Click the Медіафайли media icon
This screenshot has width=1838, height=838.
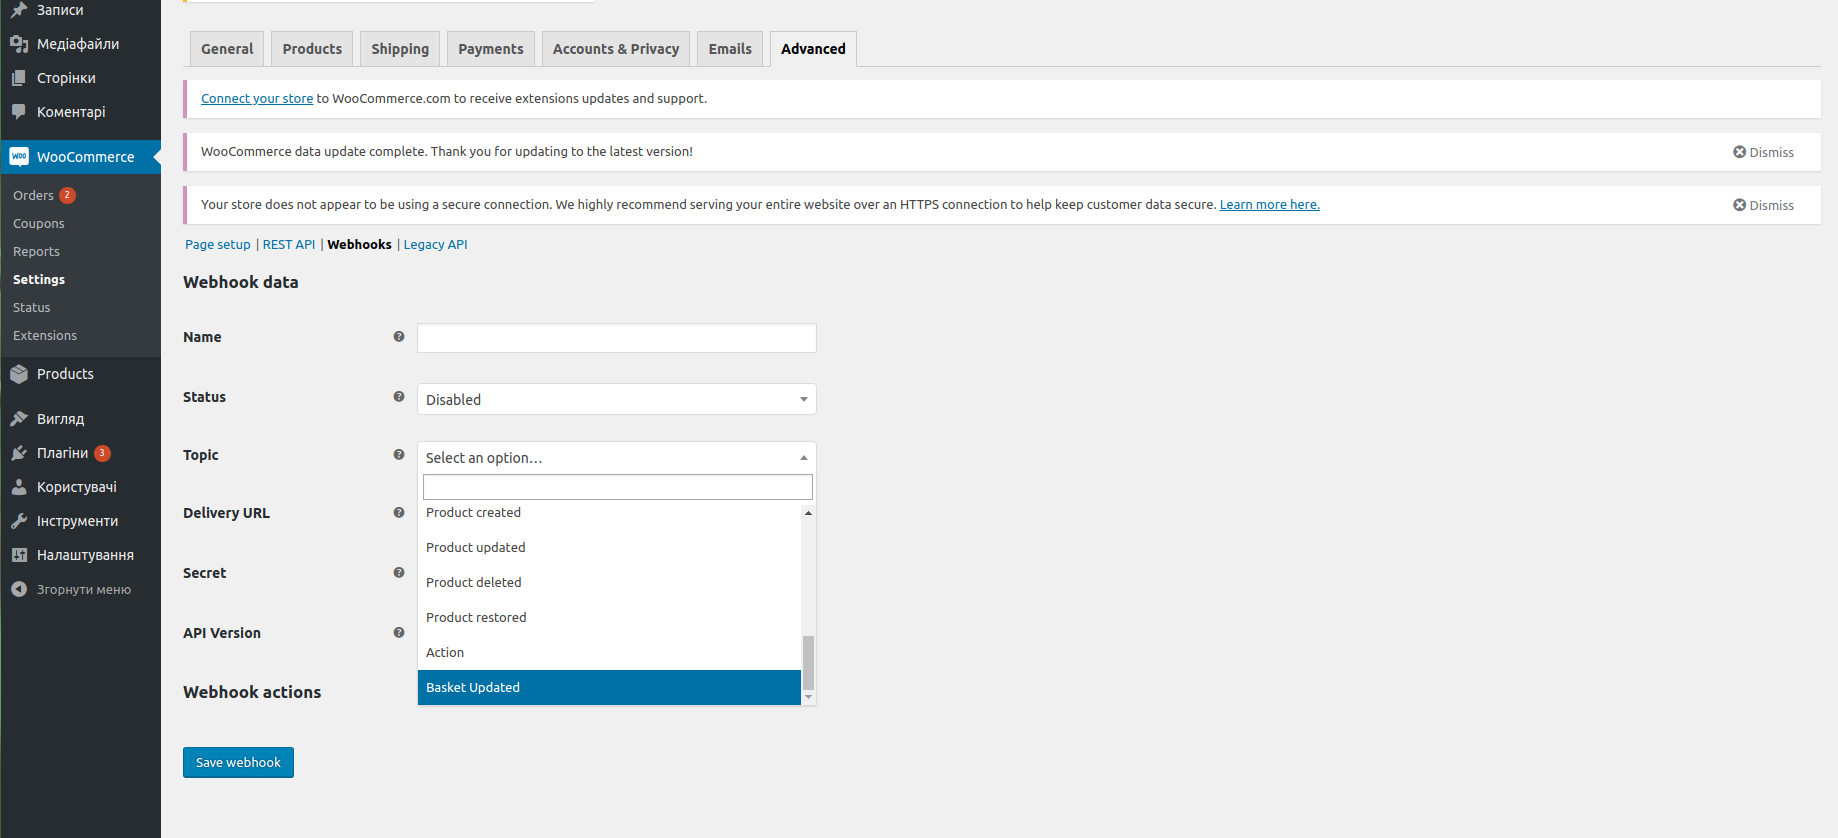(19, 44)
